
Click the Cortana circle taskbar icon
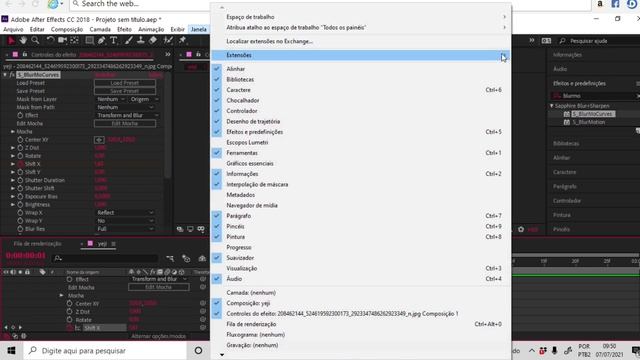pos(198,351)
